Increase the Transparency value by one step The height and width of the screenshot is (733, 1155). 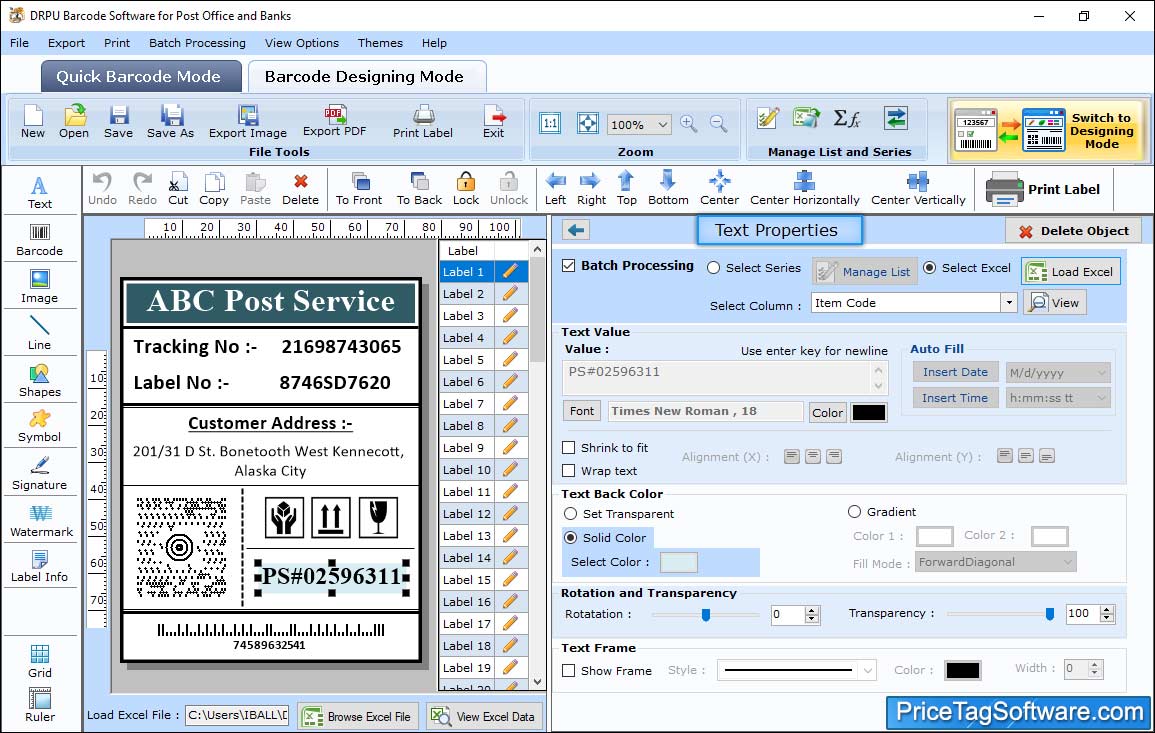tap(1106, 609)
